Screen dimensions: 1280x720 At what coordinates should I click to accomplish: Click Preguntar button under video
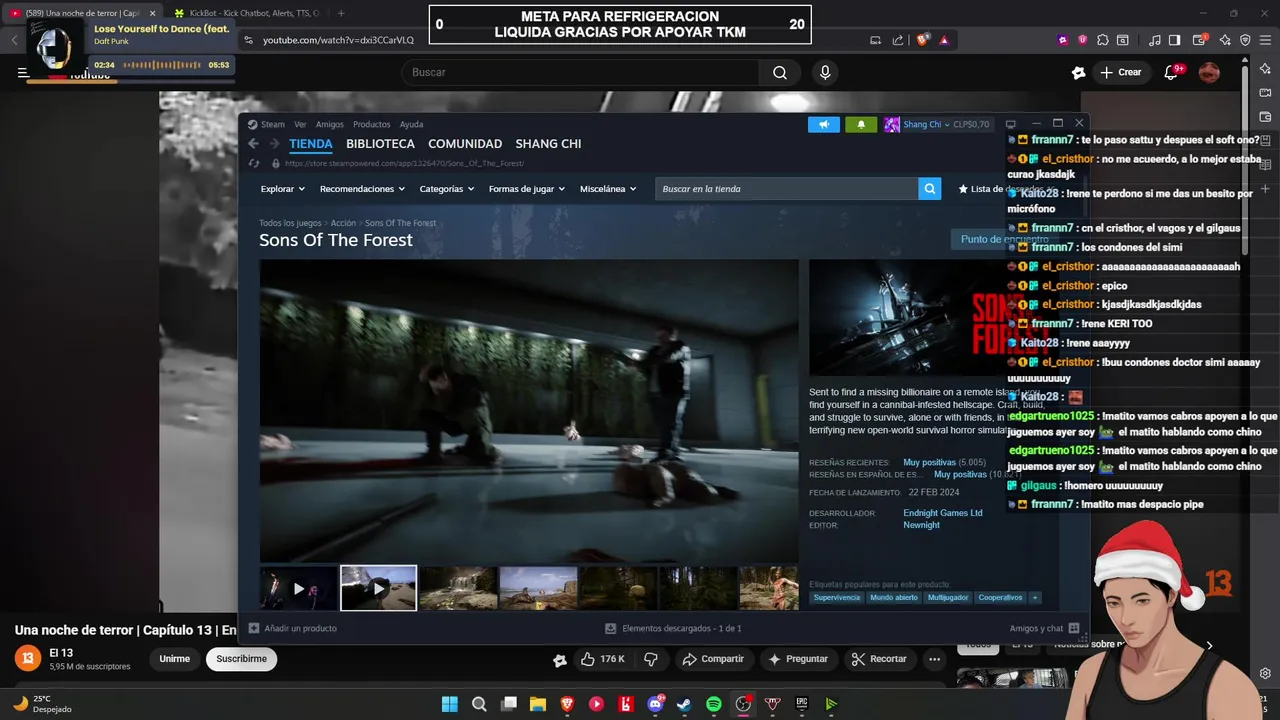coord(797,659)
